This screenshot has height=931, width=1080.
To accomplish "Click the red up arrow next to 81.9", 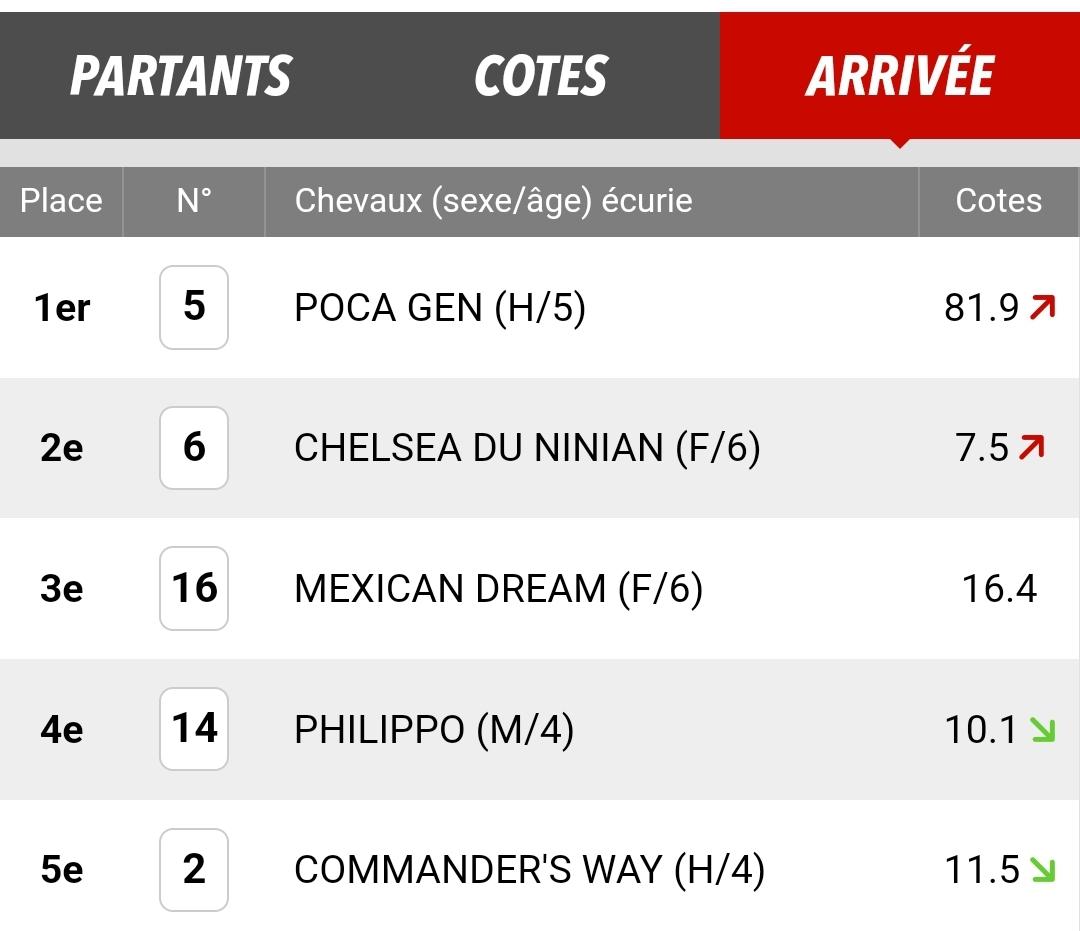I will pyautogui.click(x=1042, y=307).
